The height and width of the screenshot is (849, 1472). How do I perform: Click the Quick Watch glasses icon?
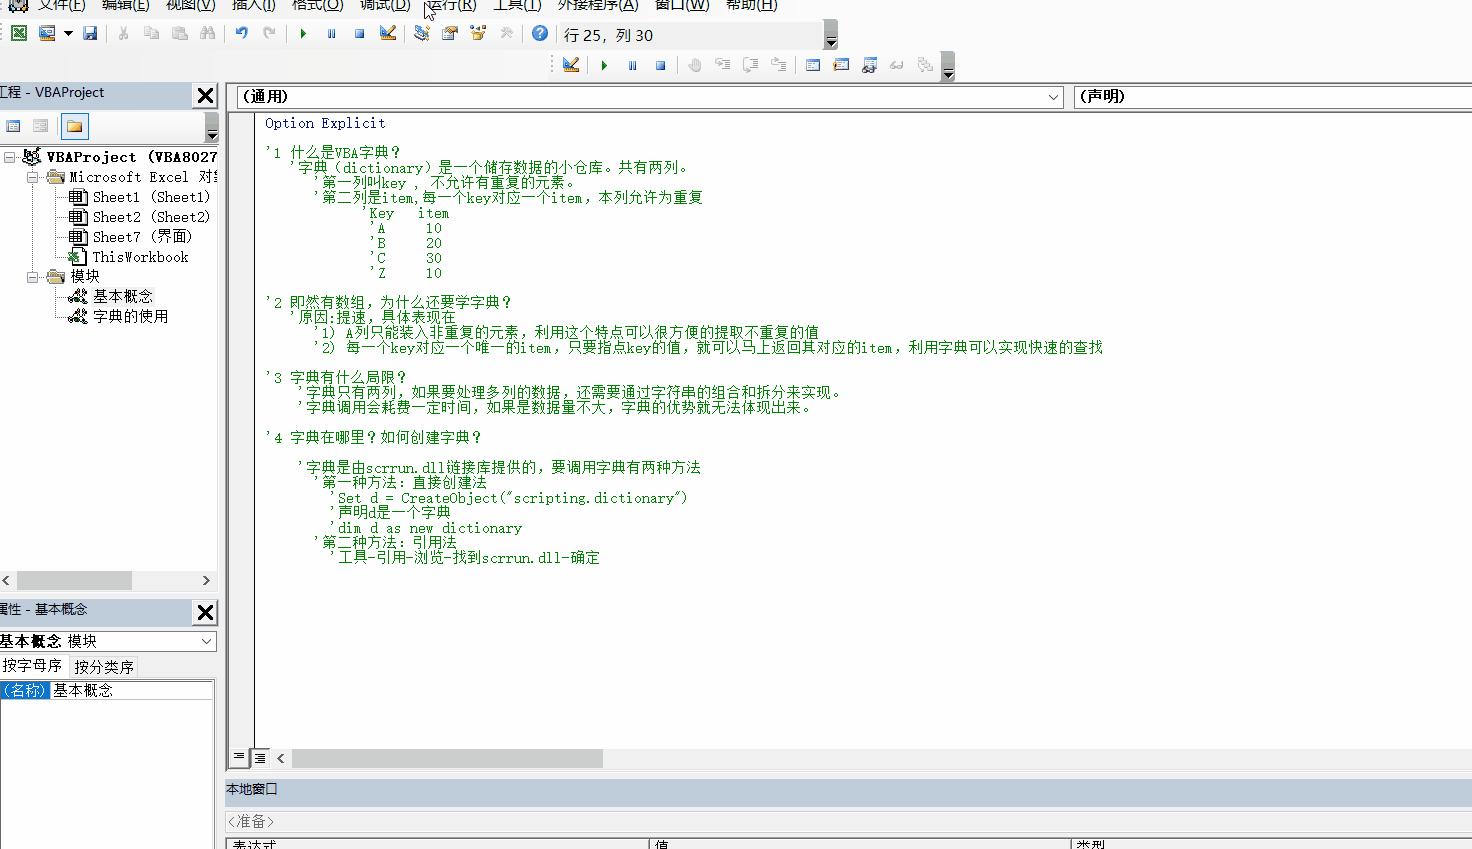pyautogui.click(x=897, y=65)
